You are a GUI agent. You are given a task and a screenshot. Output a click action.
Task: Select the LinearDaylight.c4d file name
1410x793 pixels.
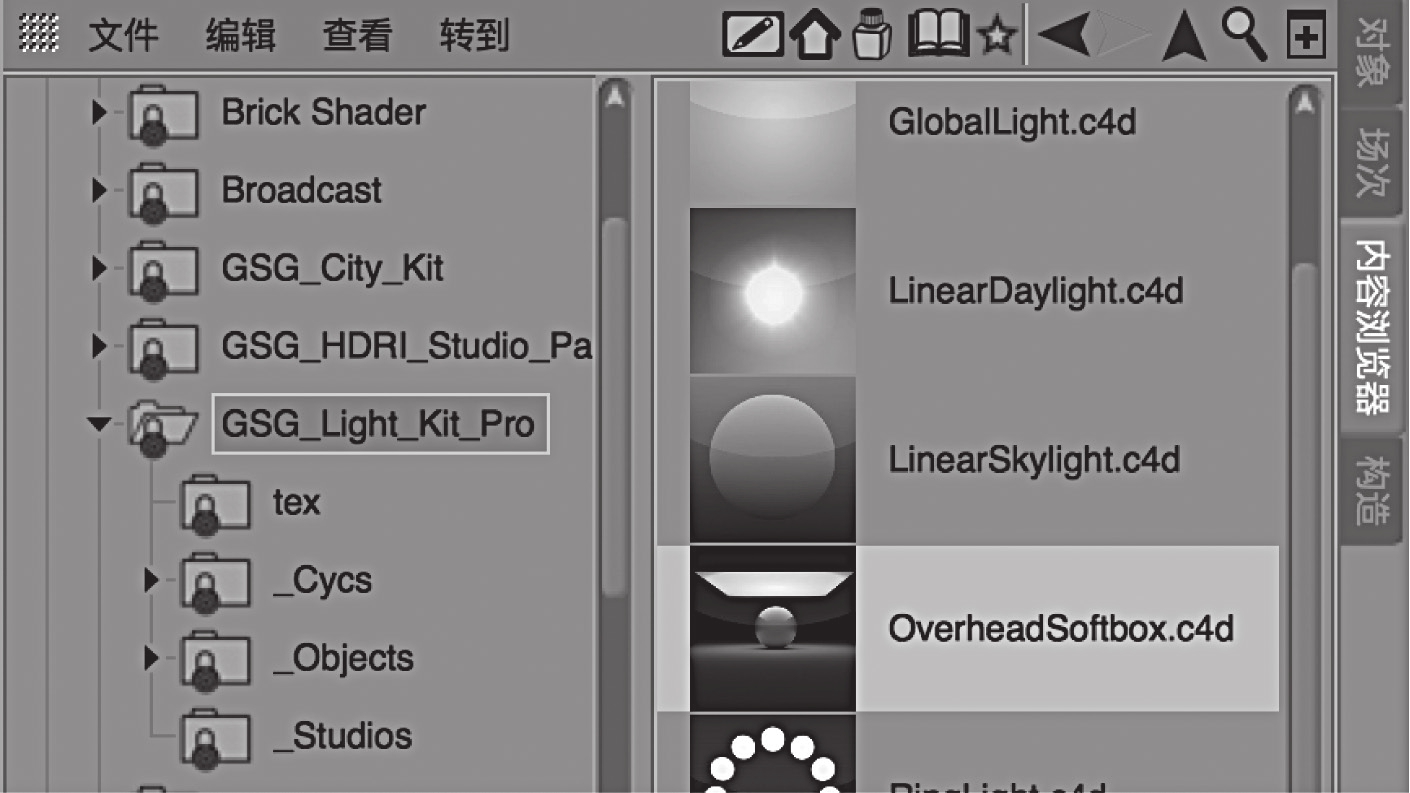[1036, 291]
